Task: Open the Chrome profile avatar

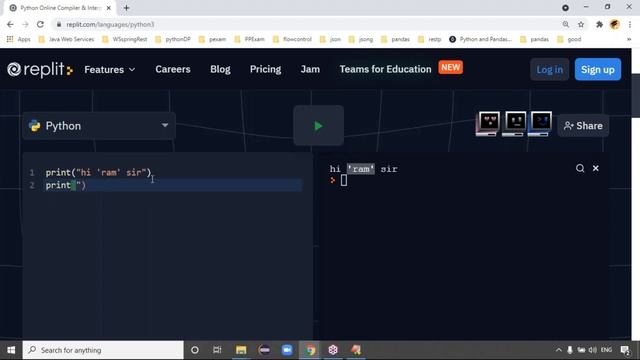Action: (615, 24)
